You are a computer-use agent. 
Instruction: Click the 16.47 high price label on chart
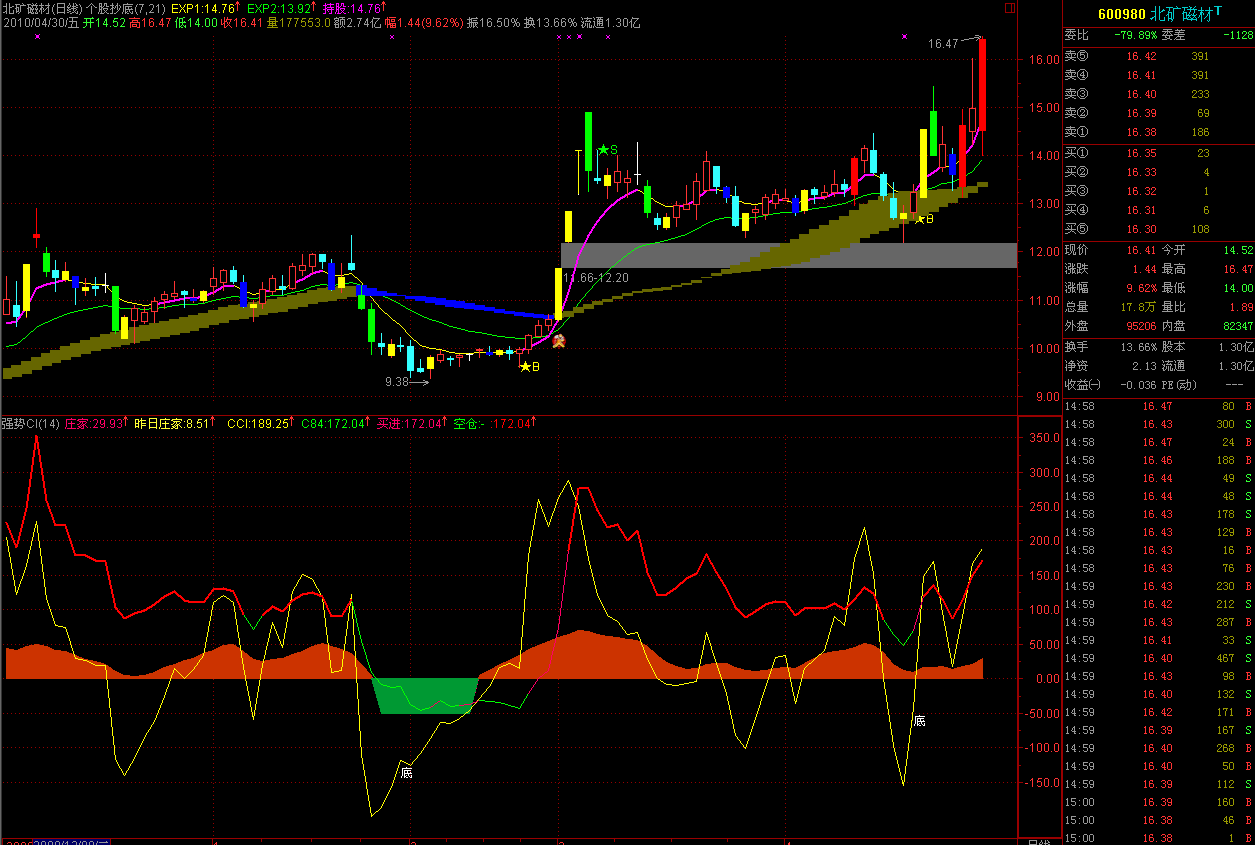click(x=943, y=44)
